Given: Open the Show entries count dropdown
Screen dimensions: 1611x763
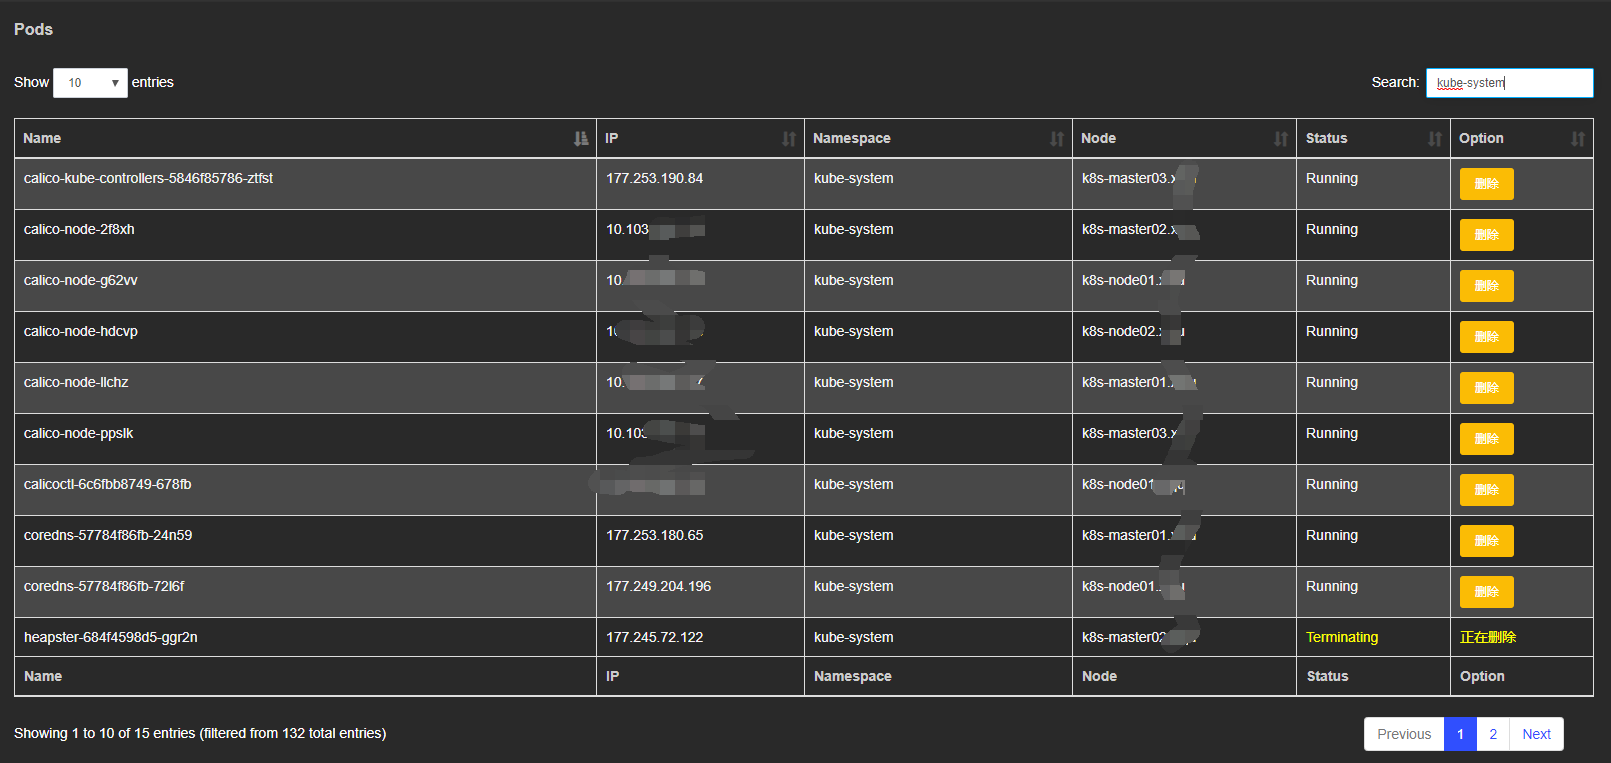Looking at the screenshot, I should (x=90, y=83).
